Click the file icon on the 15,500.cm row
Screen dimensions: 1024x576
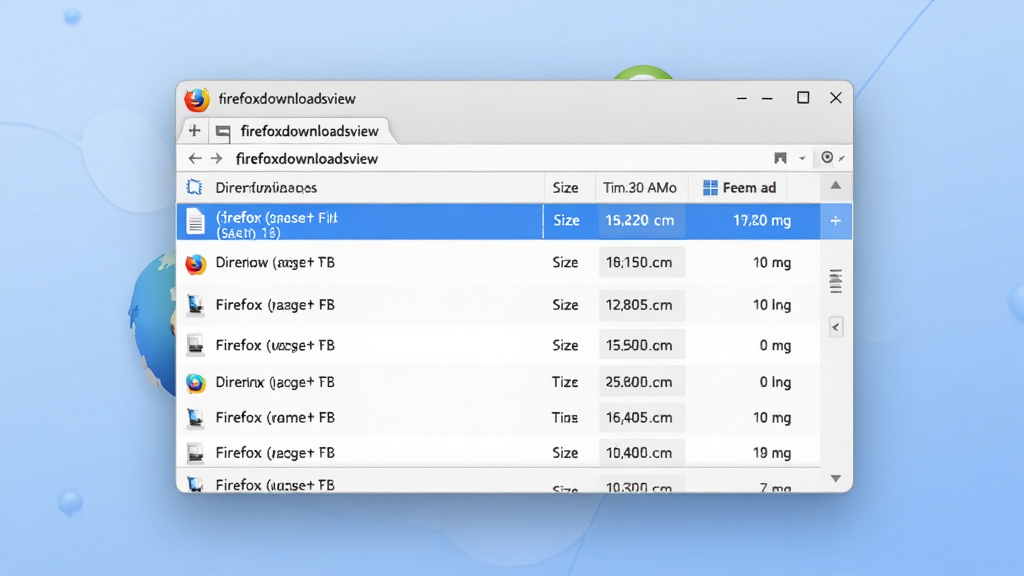(195, 345)
